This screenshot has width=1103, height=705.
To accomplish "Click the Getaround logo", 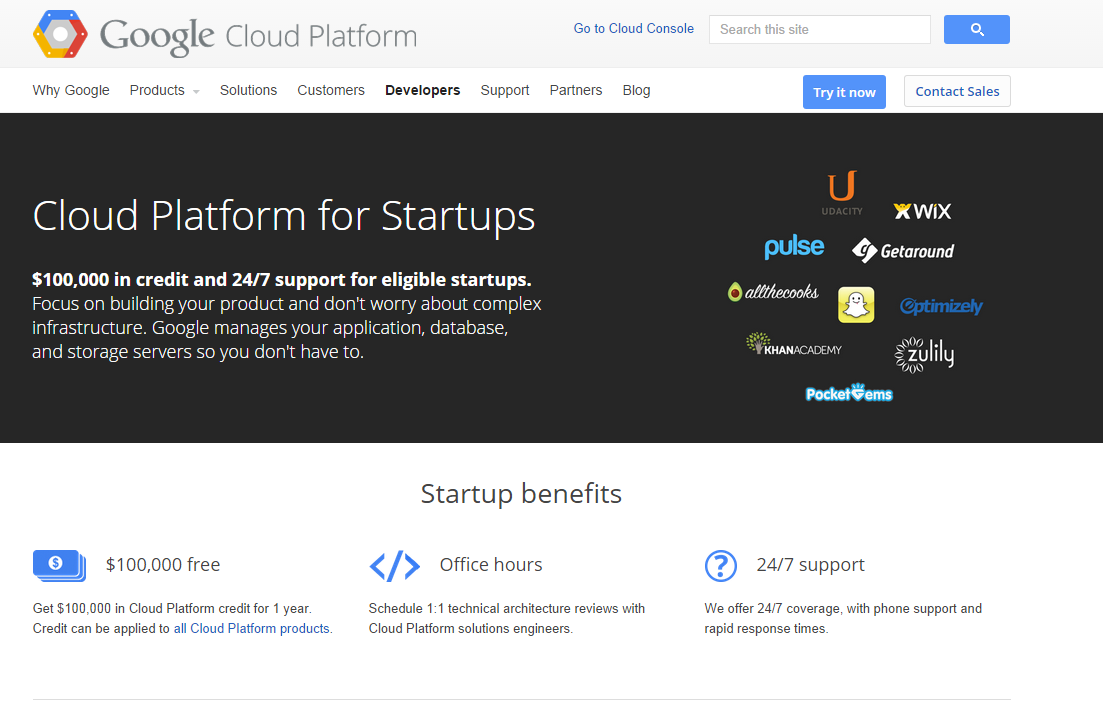I will coord(903,250).
